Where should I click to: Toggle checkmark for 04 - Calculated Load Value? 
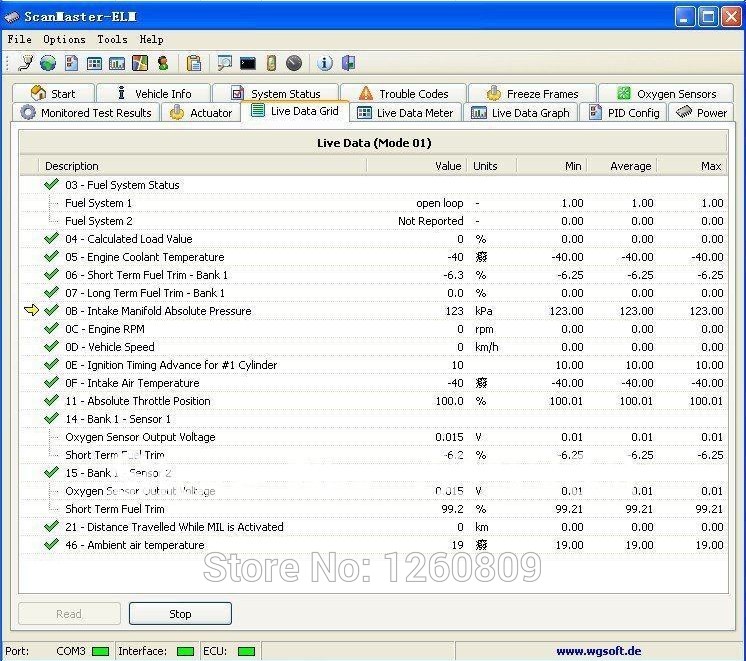coord(51,239)
